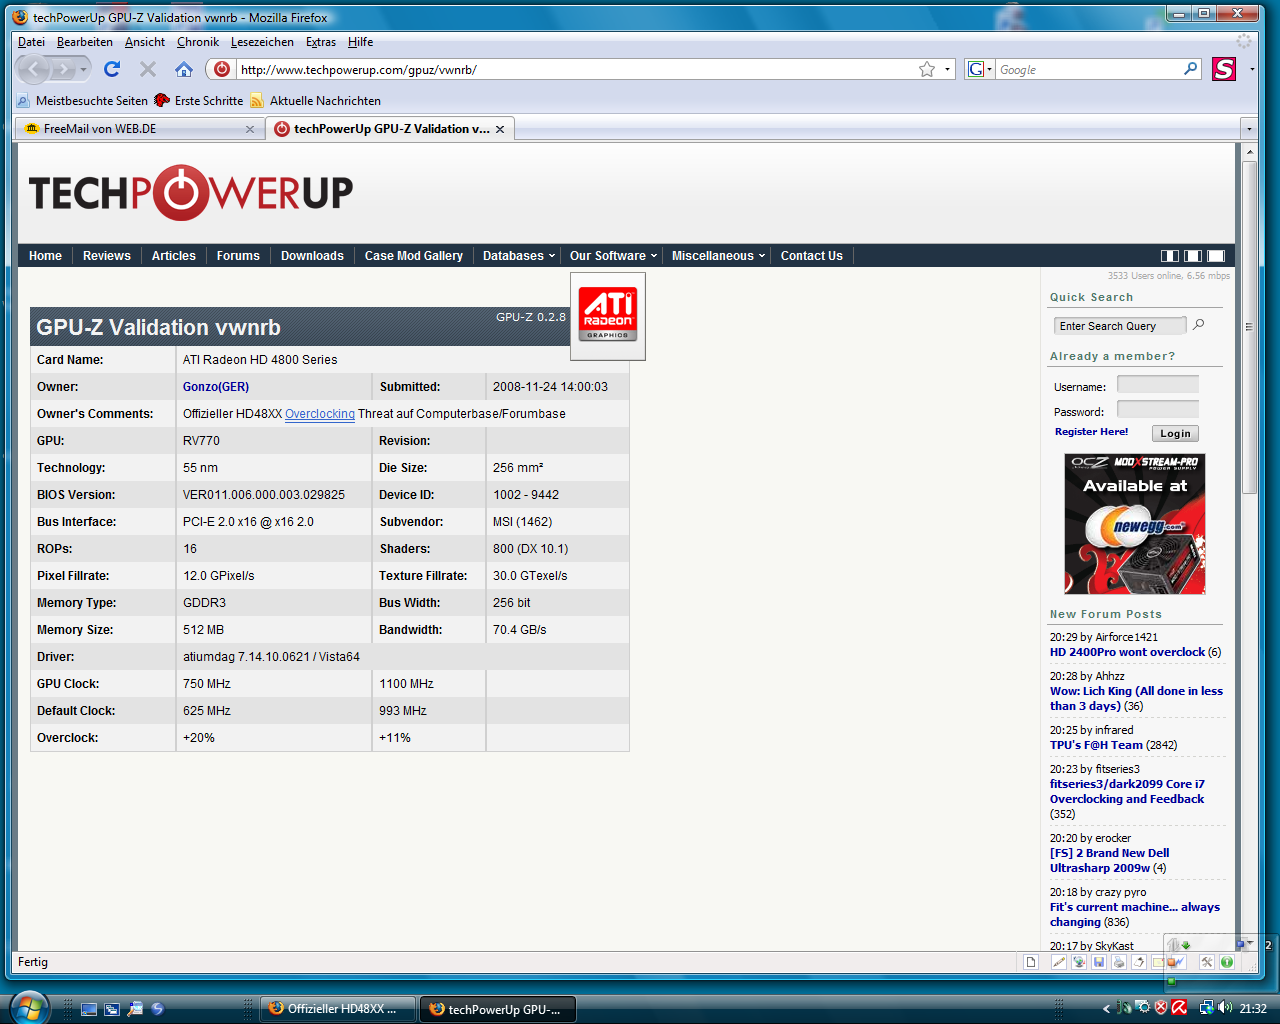The width and height of the screenshot is (1280, 1024).
Task: Click the ATI Radeon Graphics logo
Action: click(x=608, y=316)
